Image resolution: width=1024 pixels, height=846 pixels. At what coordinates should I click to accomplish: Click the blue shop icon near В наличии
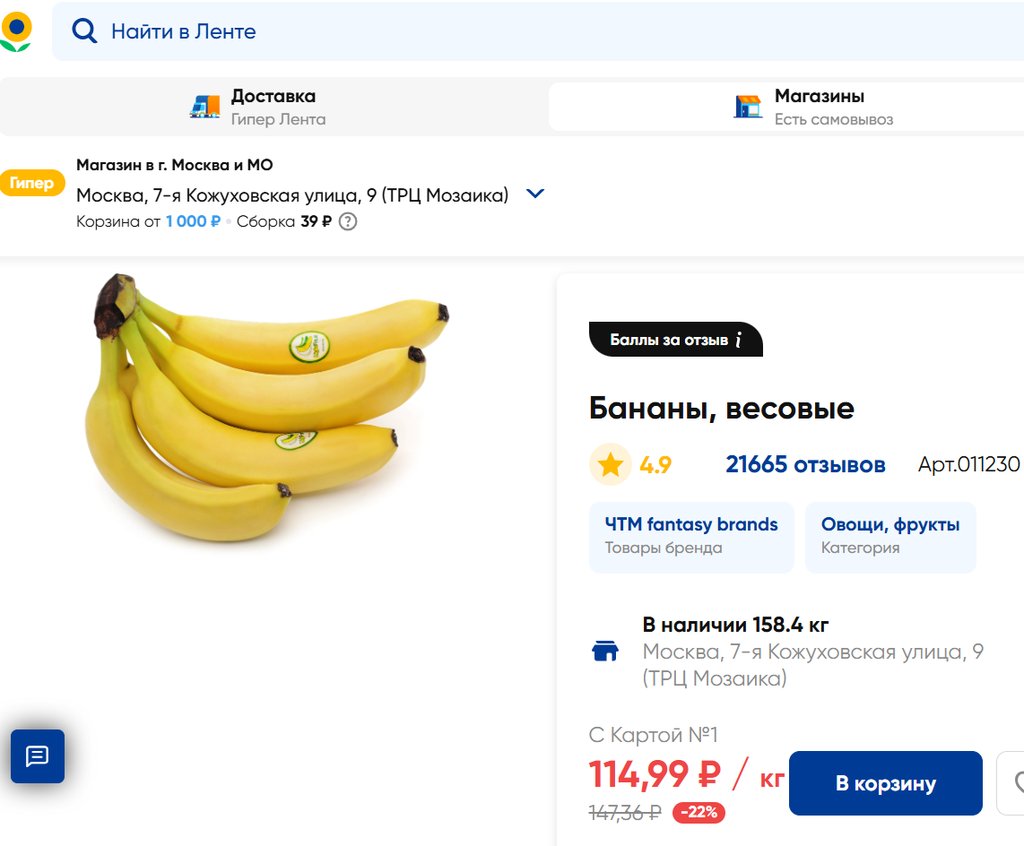[x=605, y=652]
